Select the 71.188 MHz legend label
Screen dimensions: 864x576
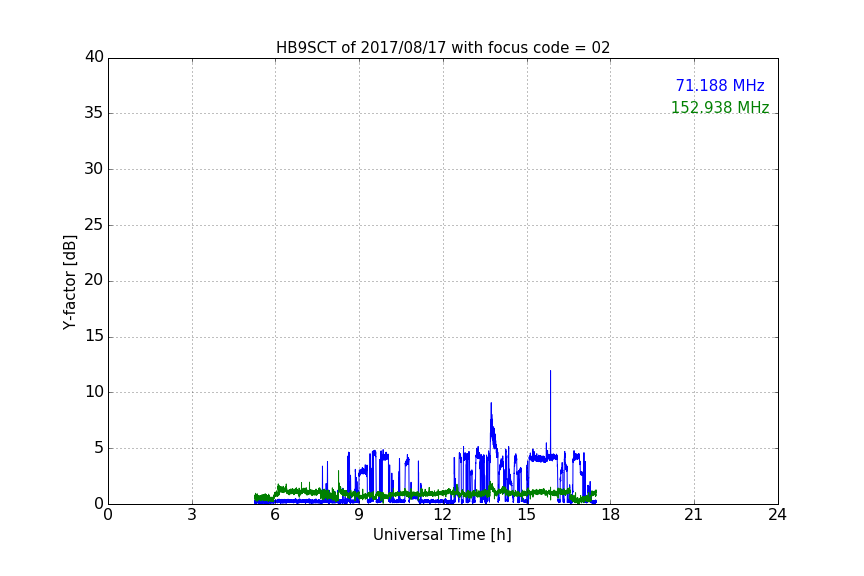[720, 85]
